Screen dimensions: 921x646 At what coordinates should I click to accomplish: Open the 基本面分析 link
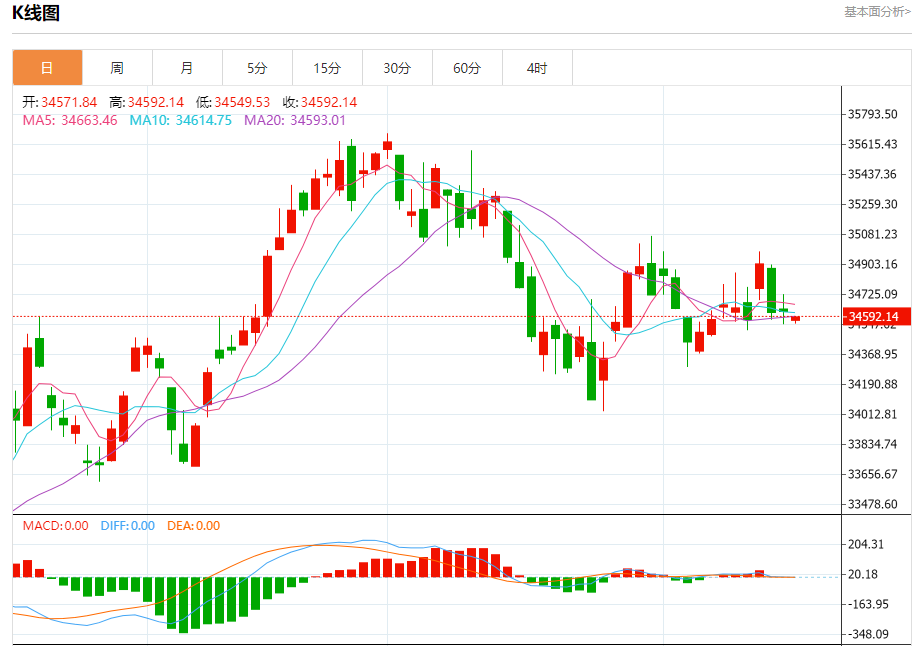[x=878, y=12]
